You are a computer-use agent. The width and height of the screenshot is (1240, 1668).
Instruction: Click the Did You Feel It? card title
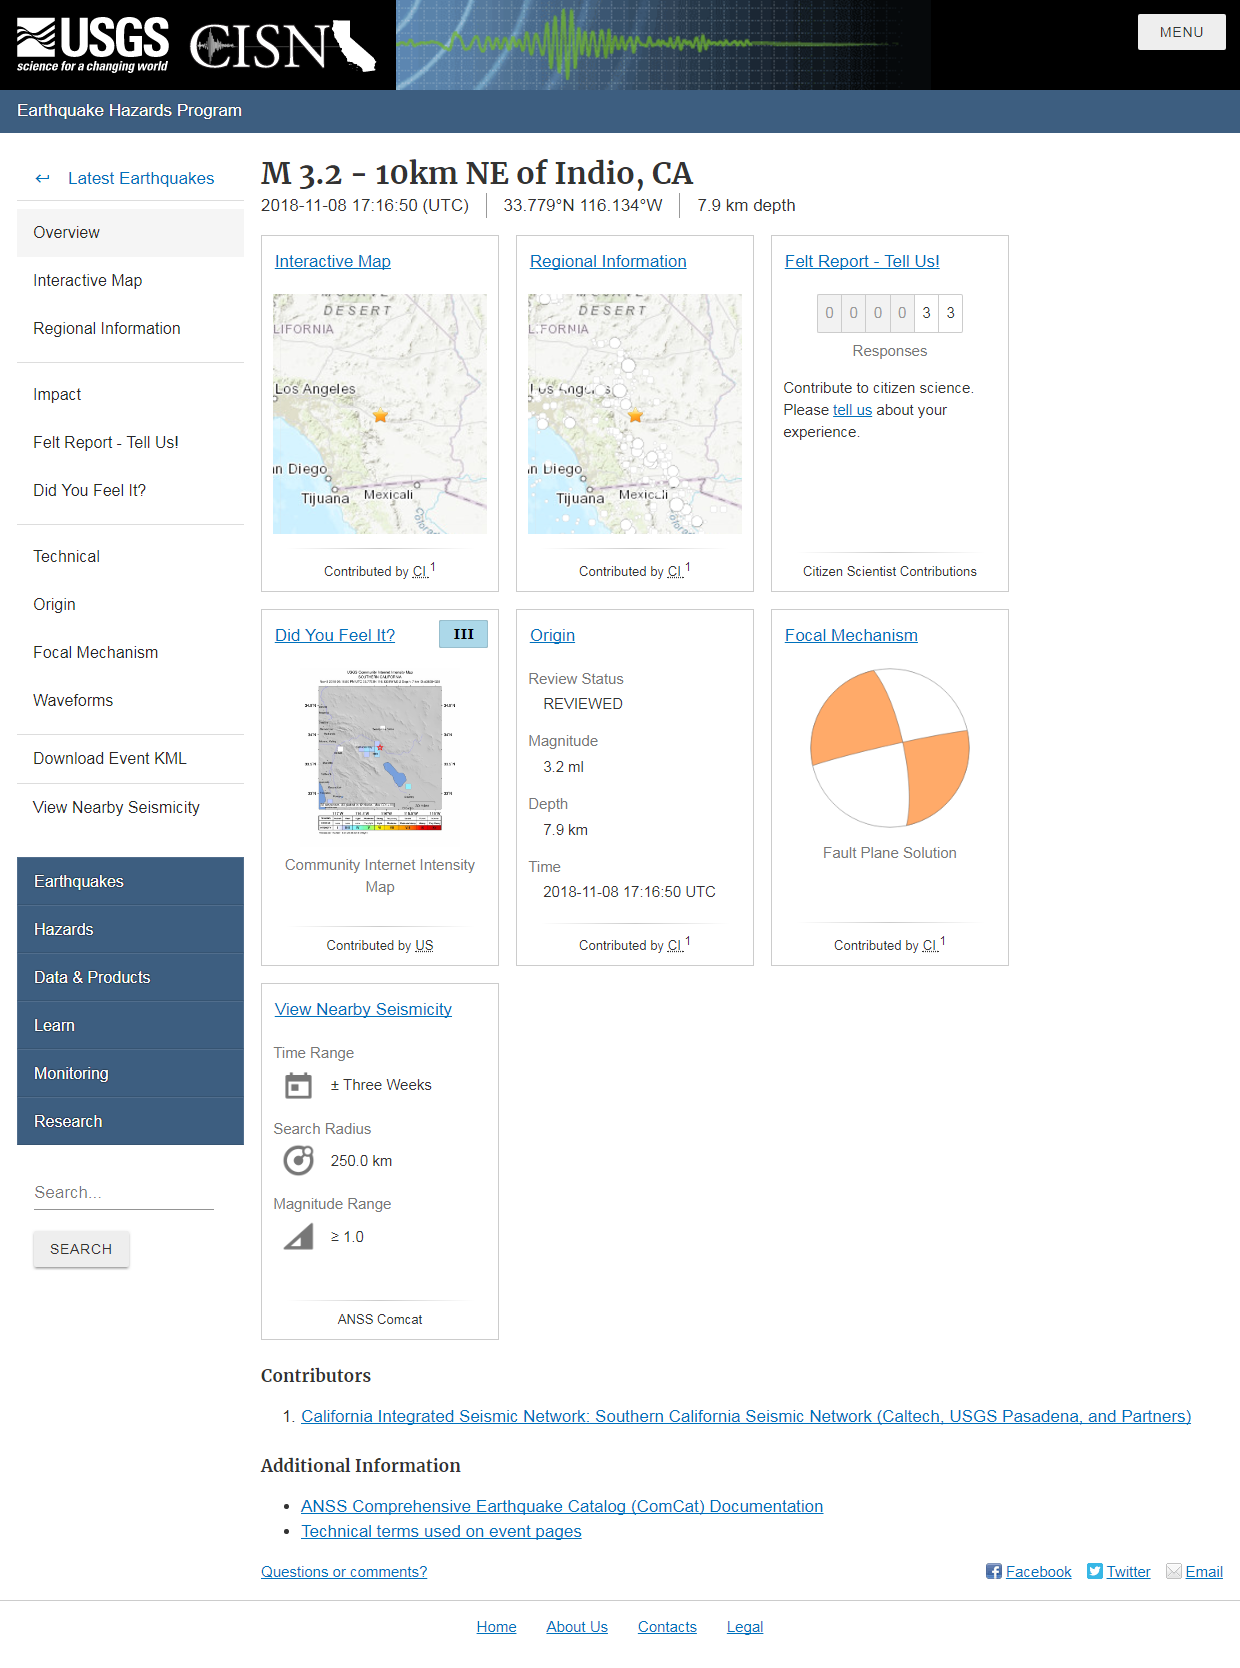335,635
